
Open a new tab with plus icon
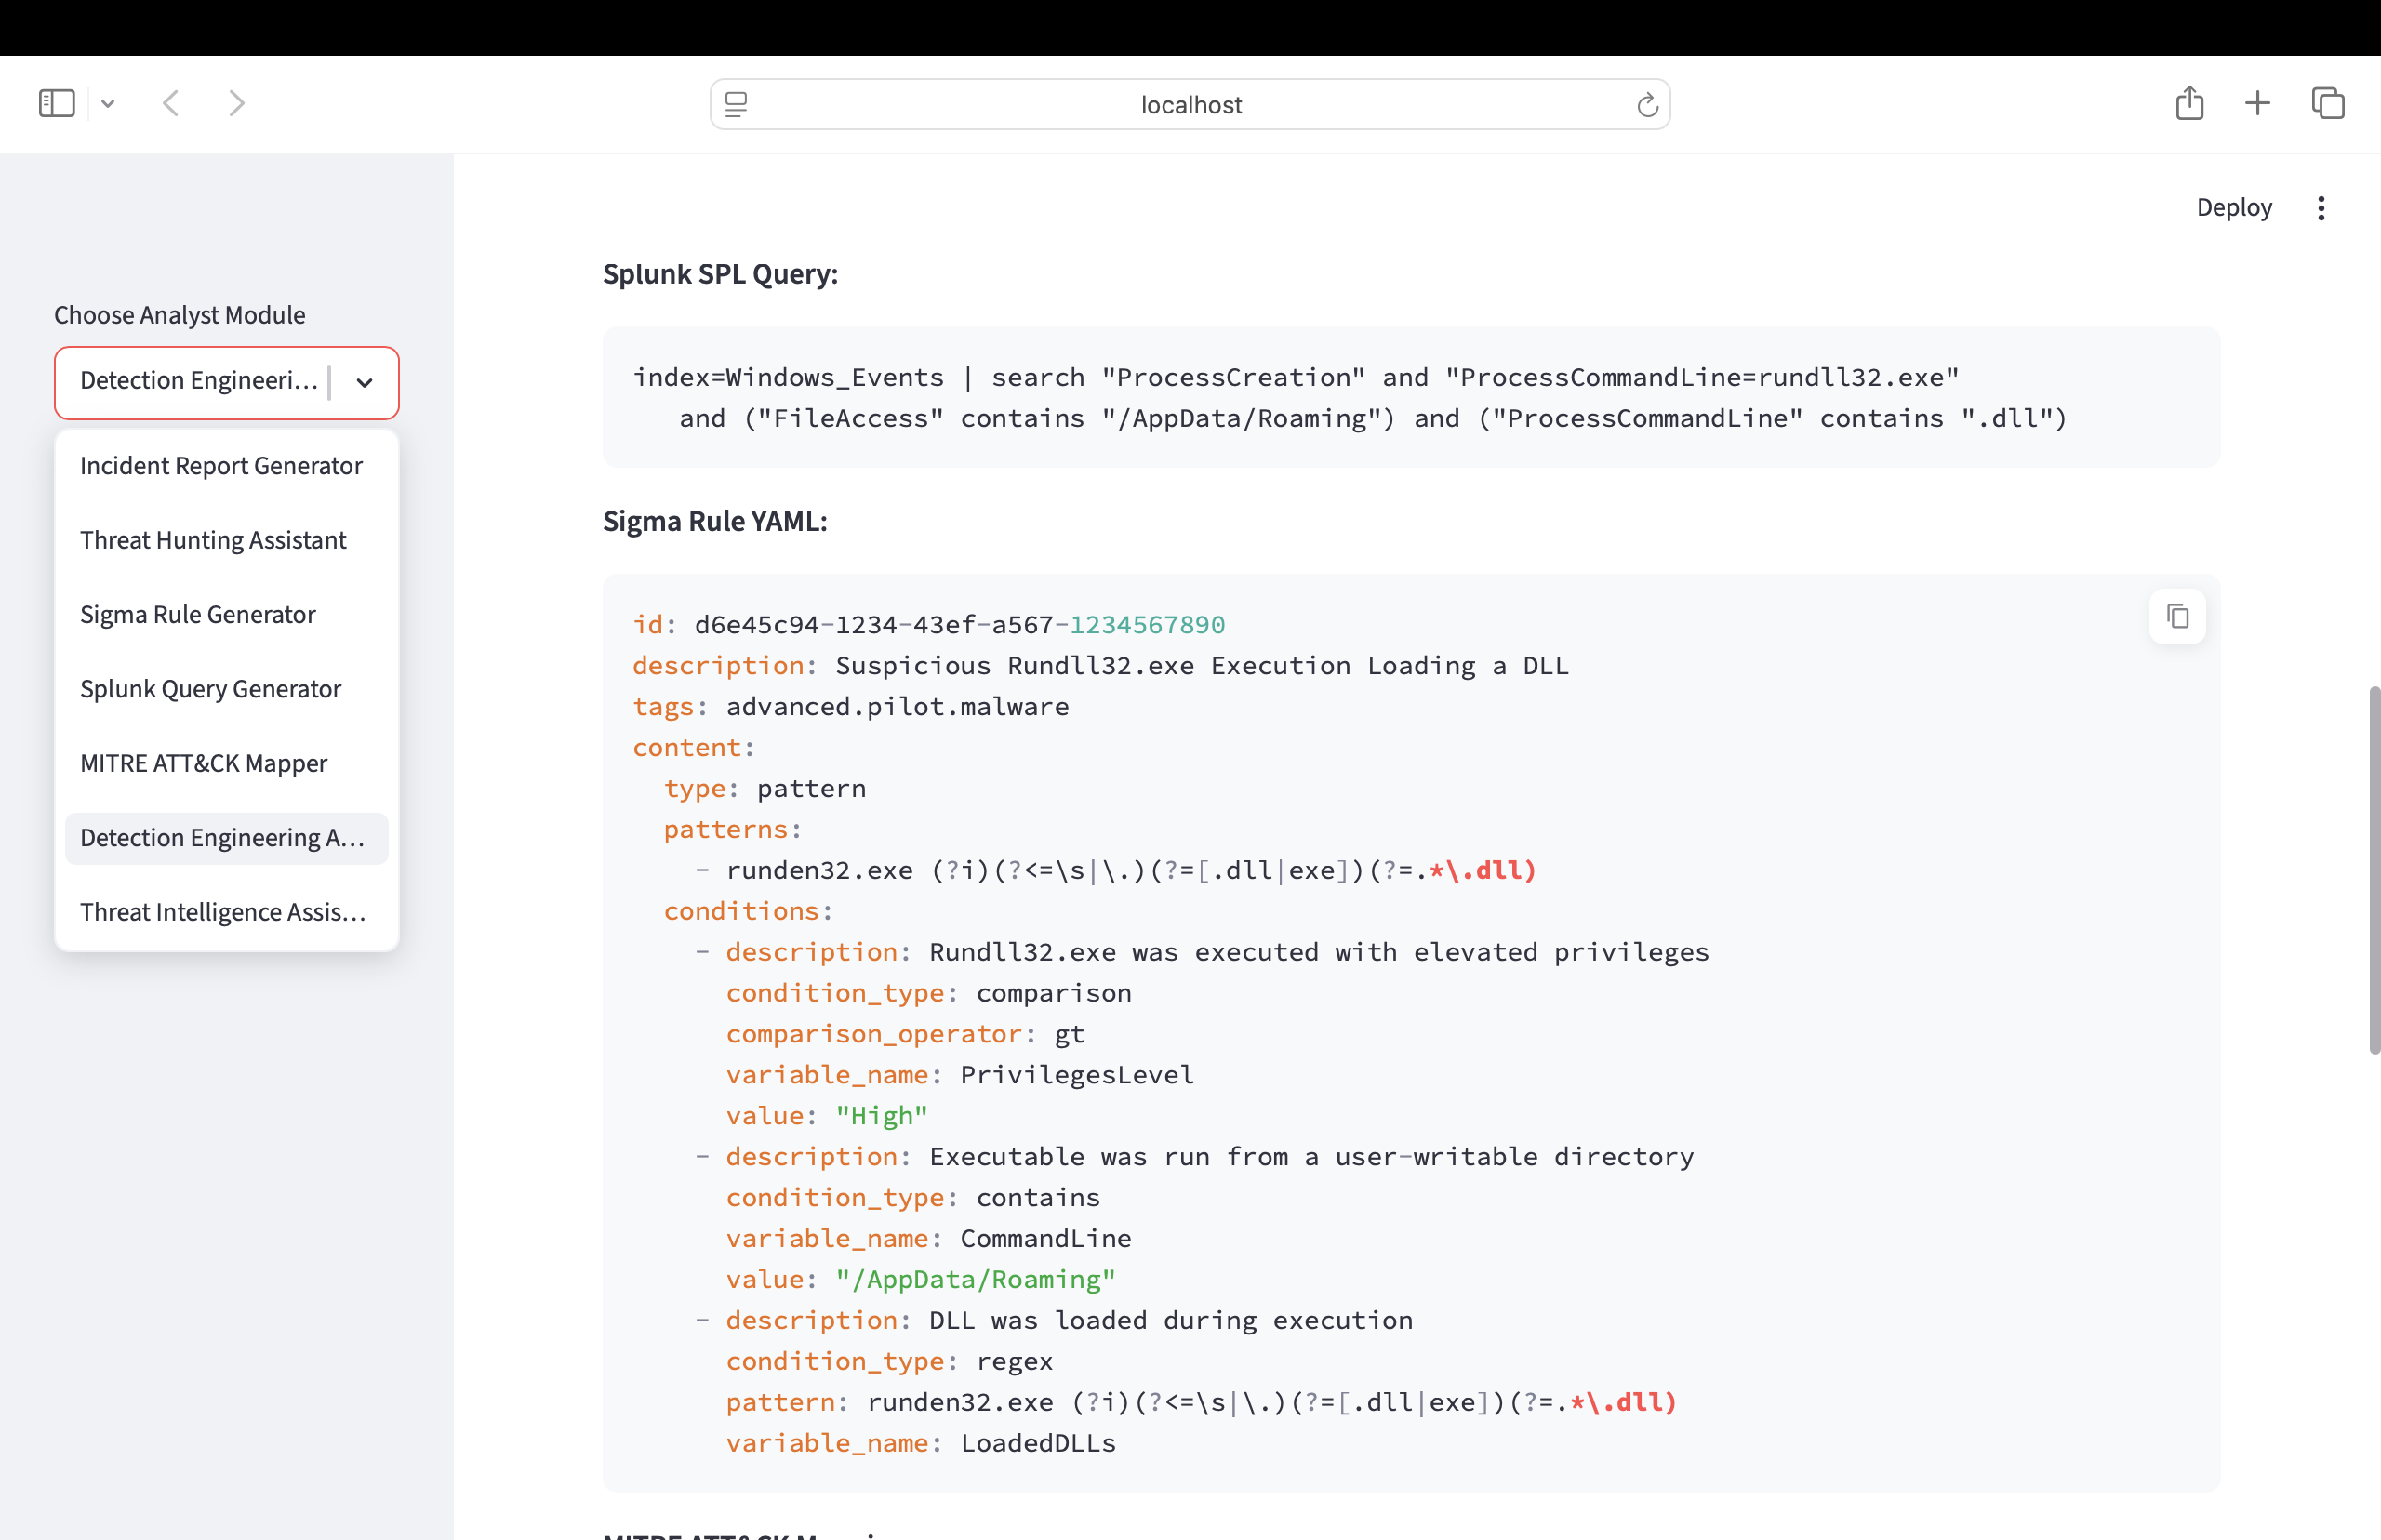coord(2257,103)
